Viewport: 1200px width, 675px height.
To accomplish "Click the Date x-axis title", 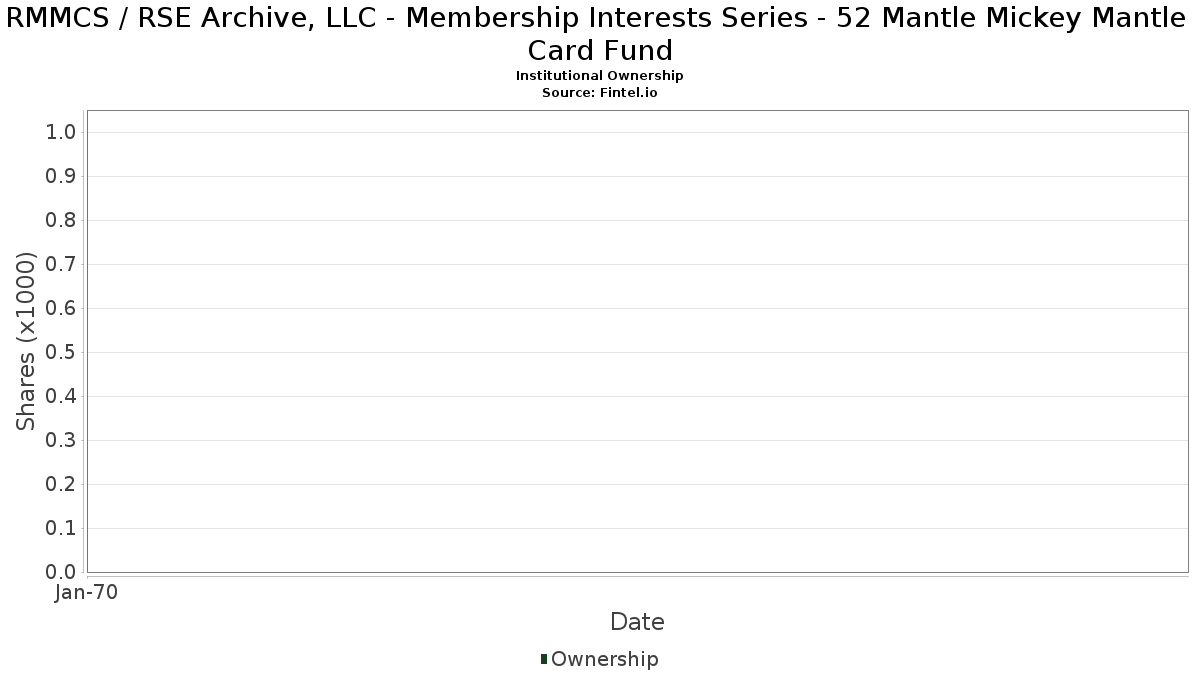I will click(637, 622).
